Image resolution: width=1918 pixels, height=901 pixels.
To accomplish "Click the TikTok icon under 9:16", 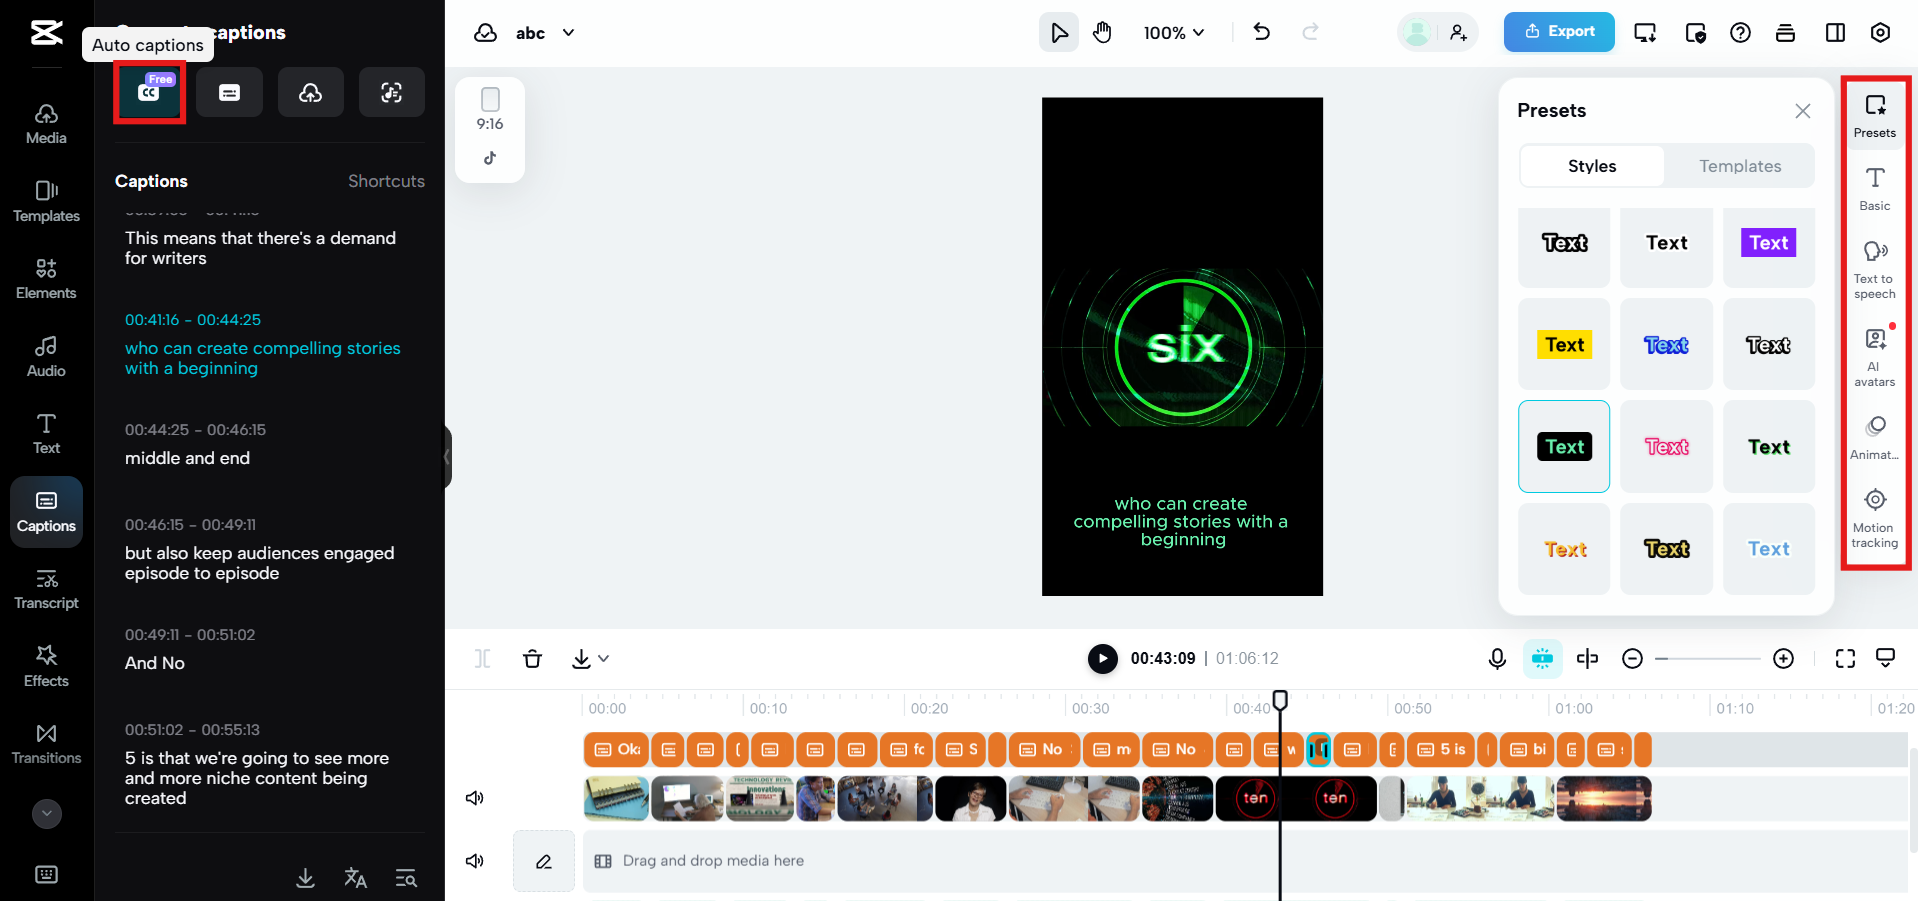I will 490,158.
